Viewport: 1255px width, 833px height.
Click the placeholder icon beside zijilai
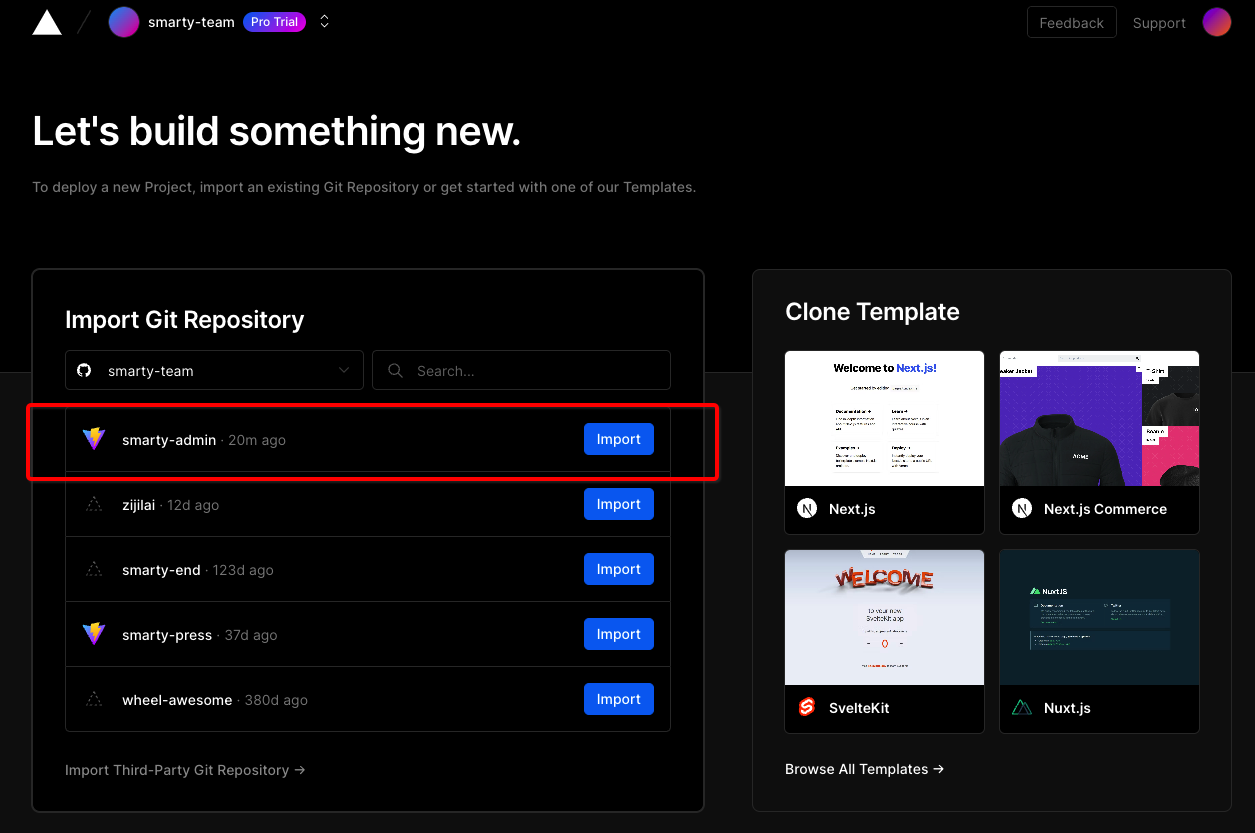94,505
